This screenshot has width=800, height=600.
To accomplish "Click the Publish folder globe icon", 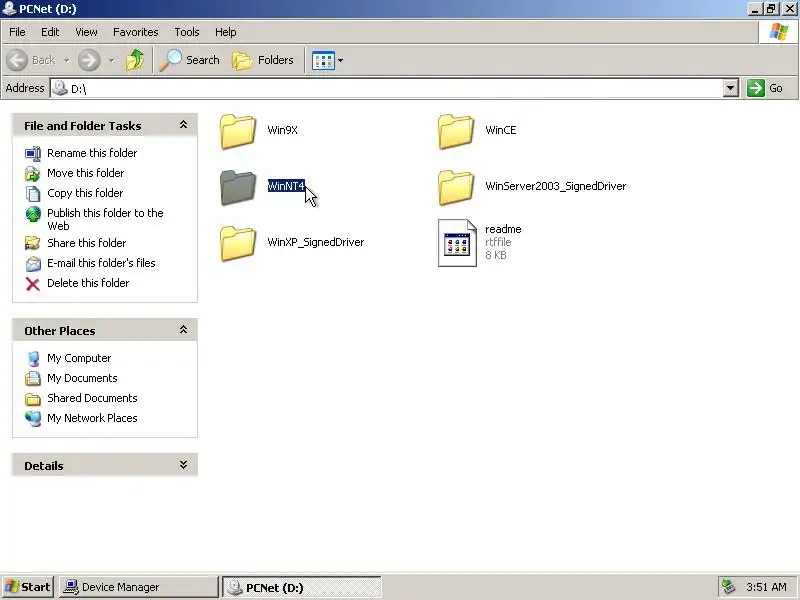I will click(x=33, y=214).
